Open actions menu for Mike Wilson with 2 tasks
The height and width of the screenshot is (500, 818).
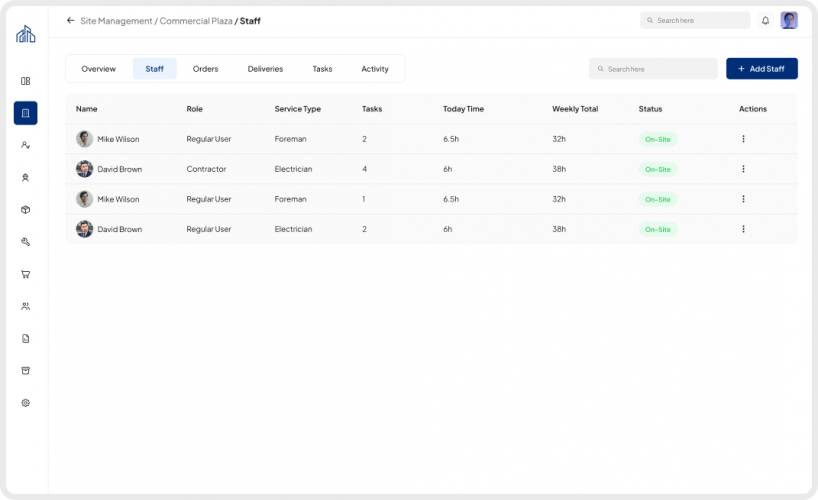point(743,139)
